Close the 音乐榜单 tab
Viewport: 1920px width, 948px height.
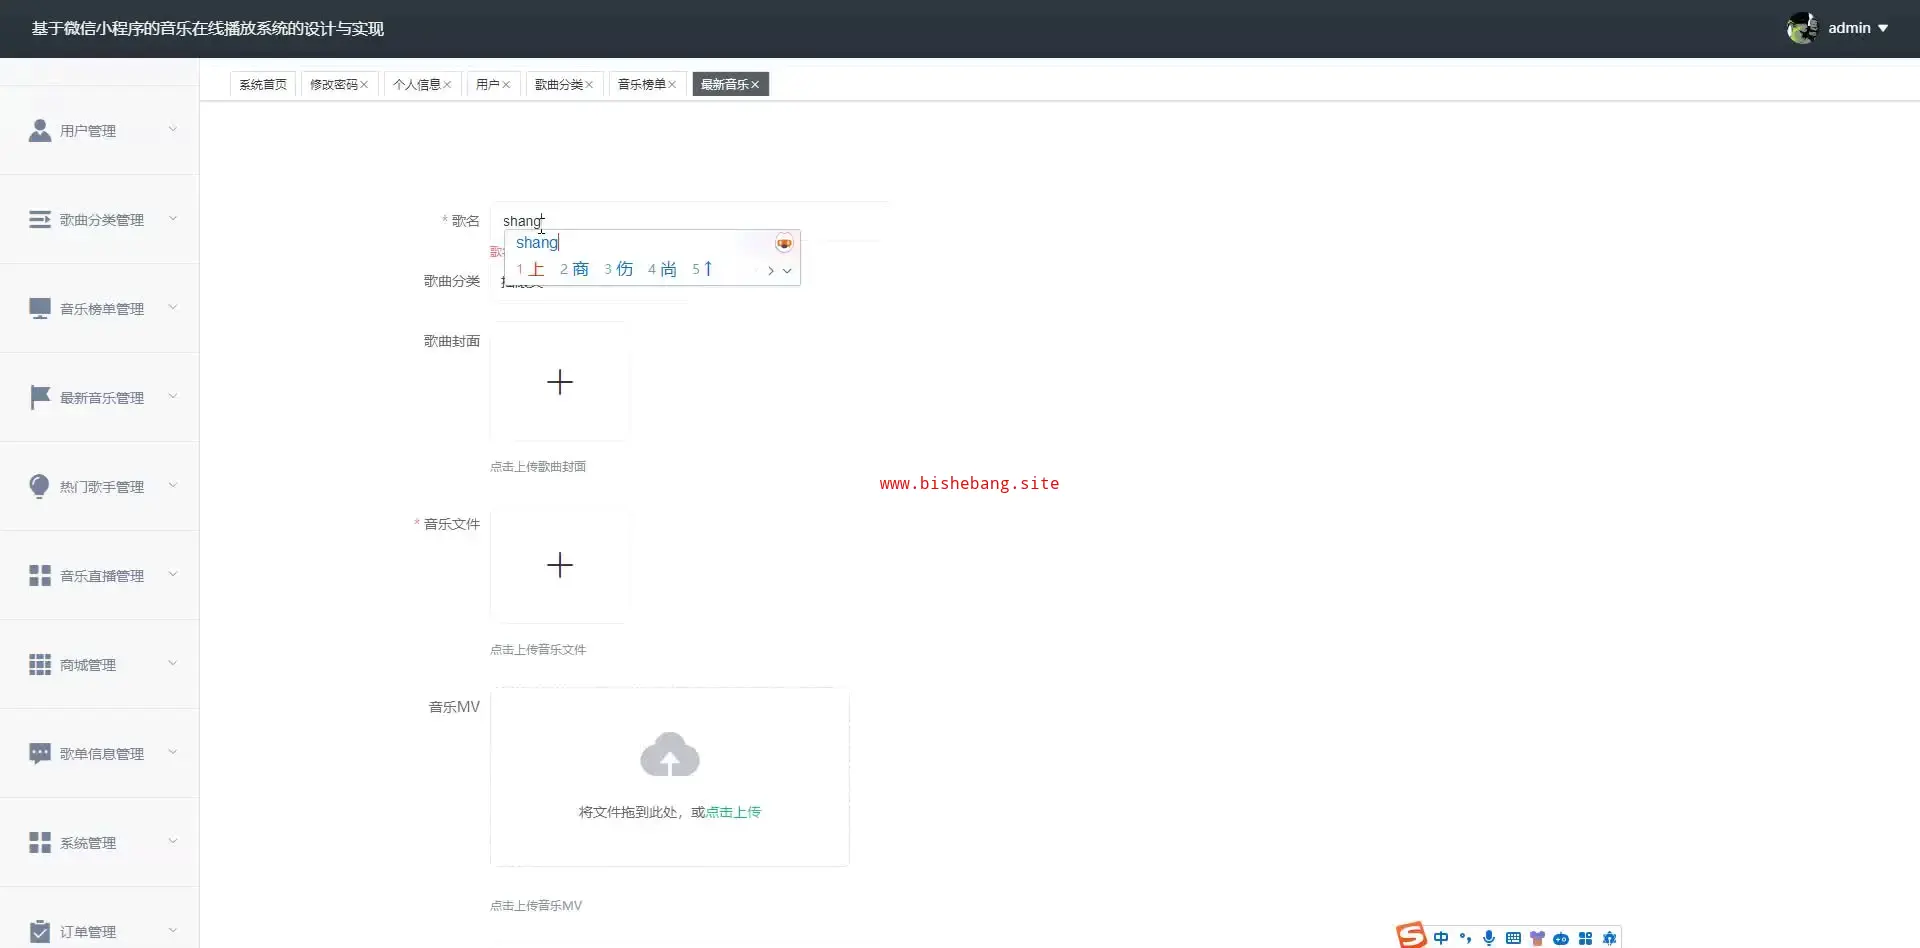[672, 85]
